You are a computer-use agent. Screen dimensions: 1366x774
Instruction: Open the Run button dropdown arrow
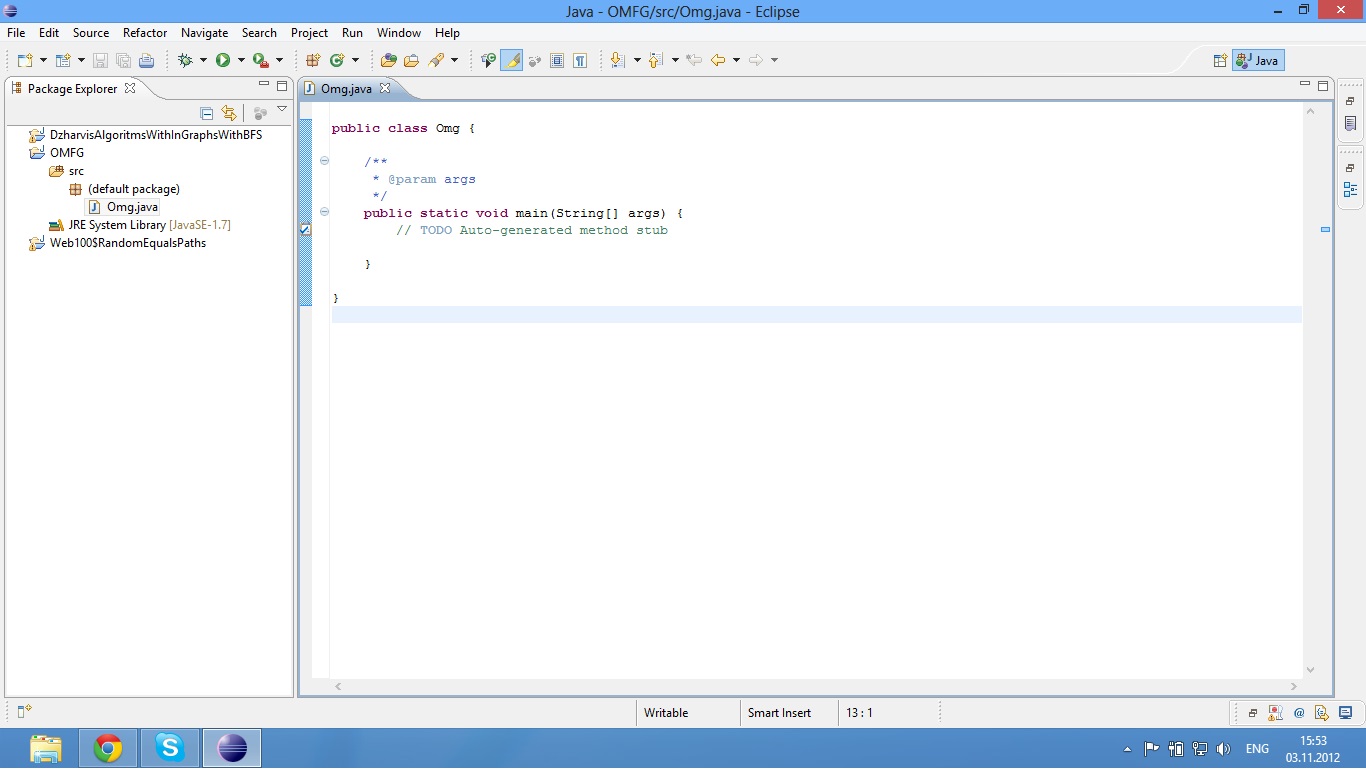241,60
